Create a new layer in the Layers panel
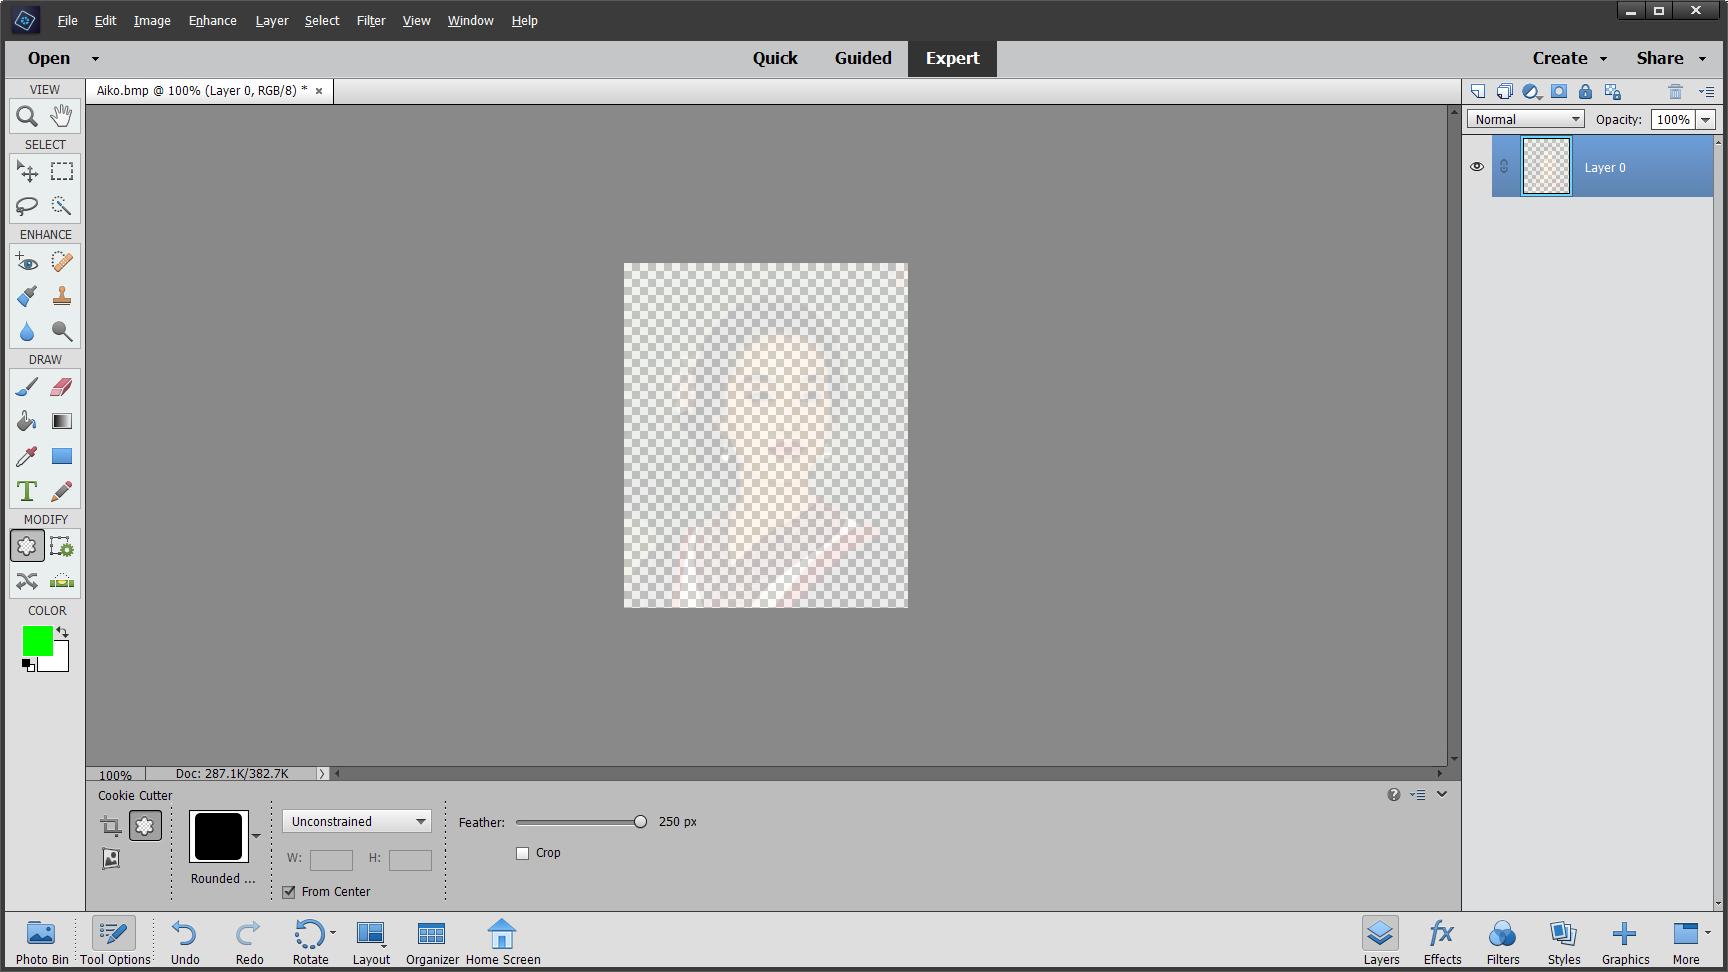Image resolution: width=1728 pixels, height=972 pixels. coord(1478,91)
